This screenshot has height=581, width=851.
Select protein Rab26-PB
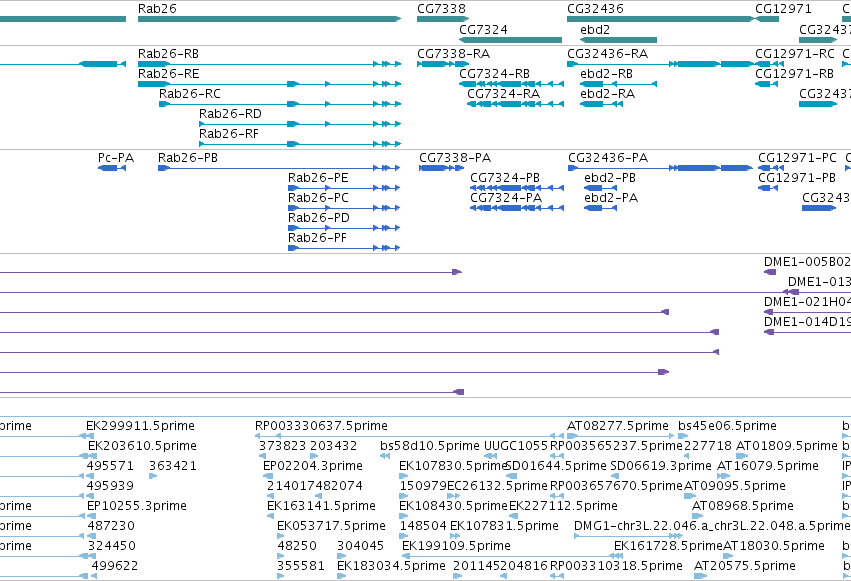click(x=279, y=168)
